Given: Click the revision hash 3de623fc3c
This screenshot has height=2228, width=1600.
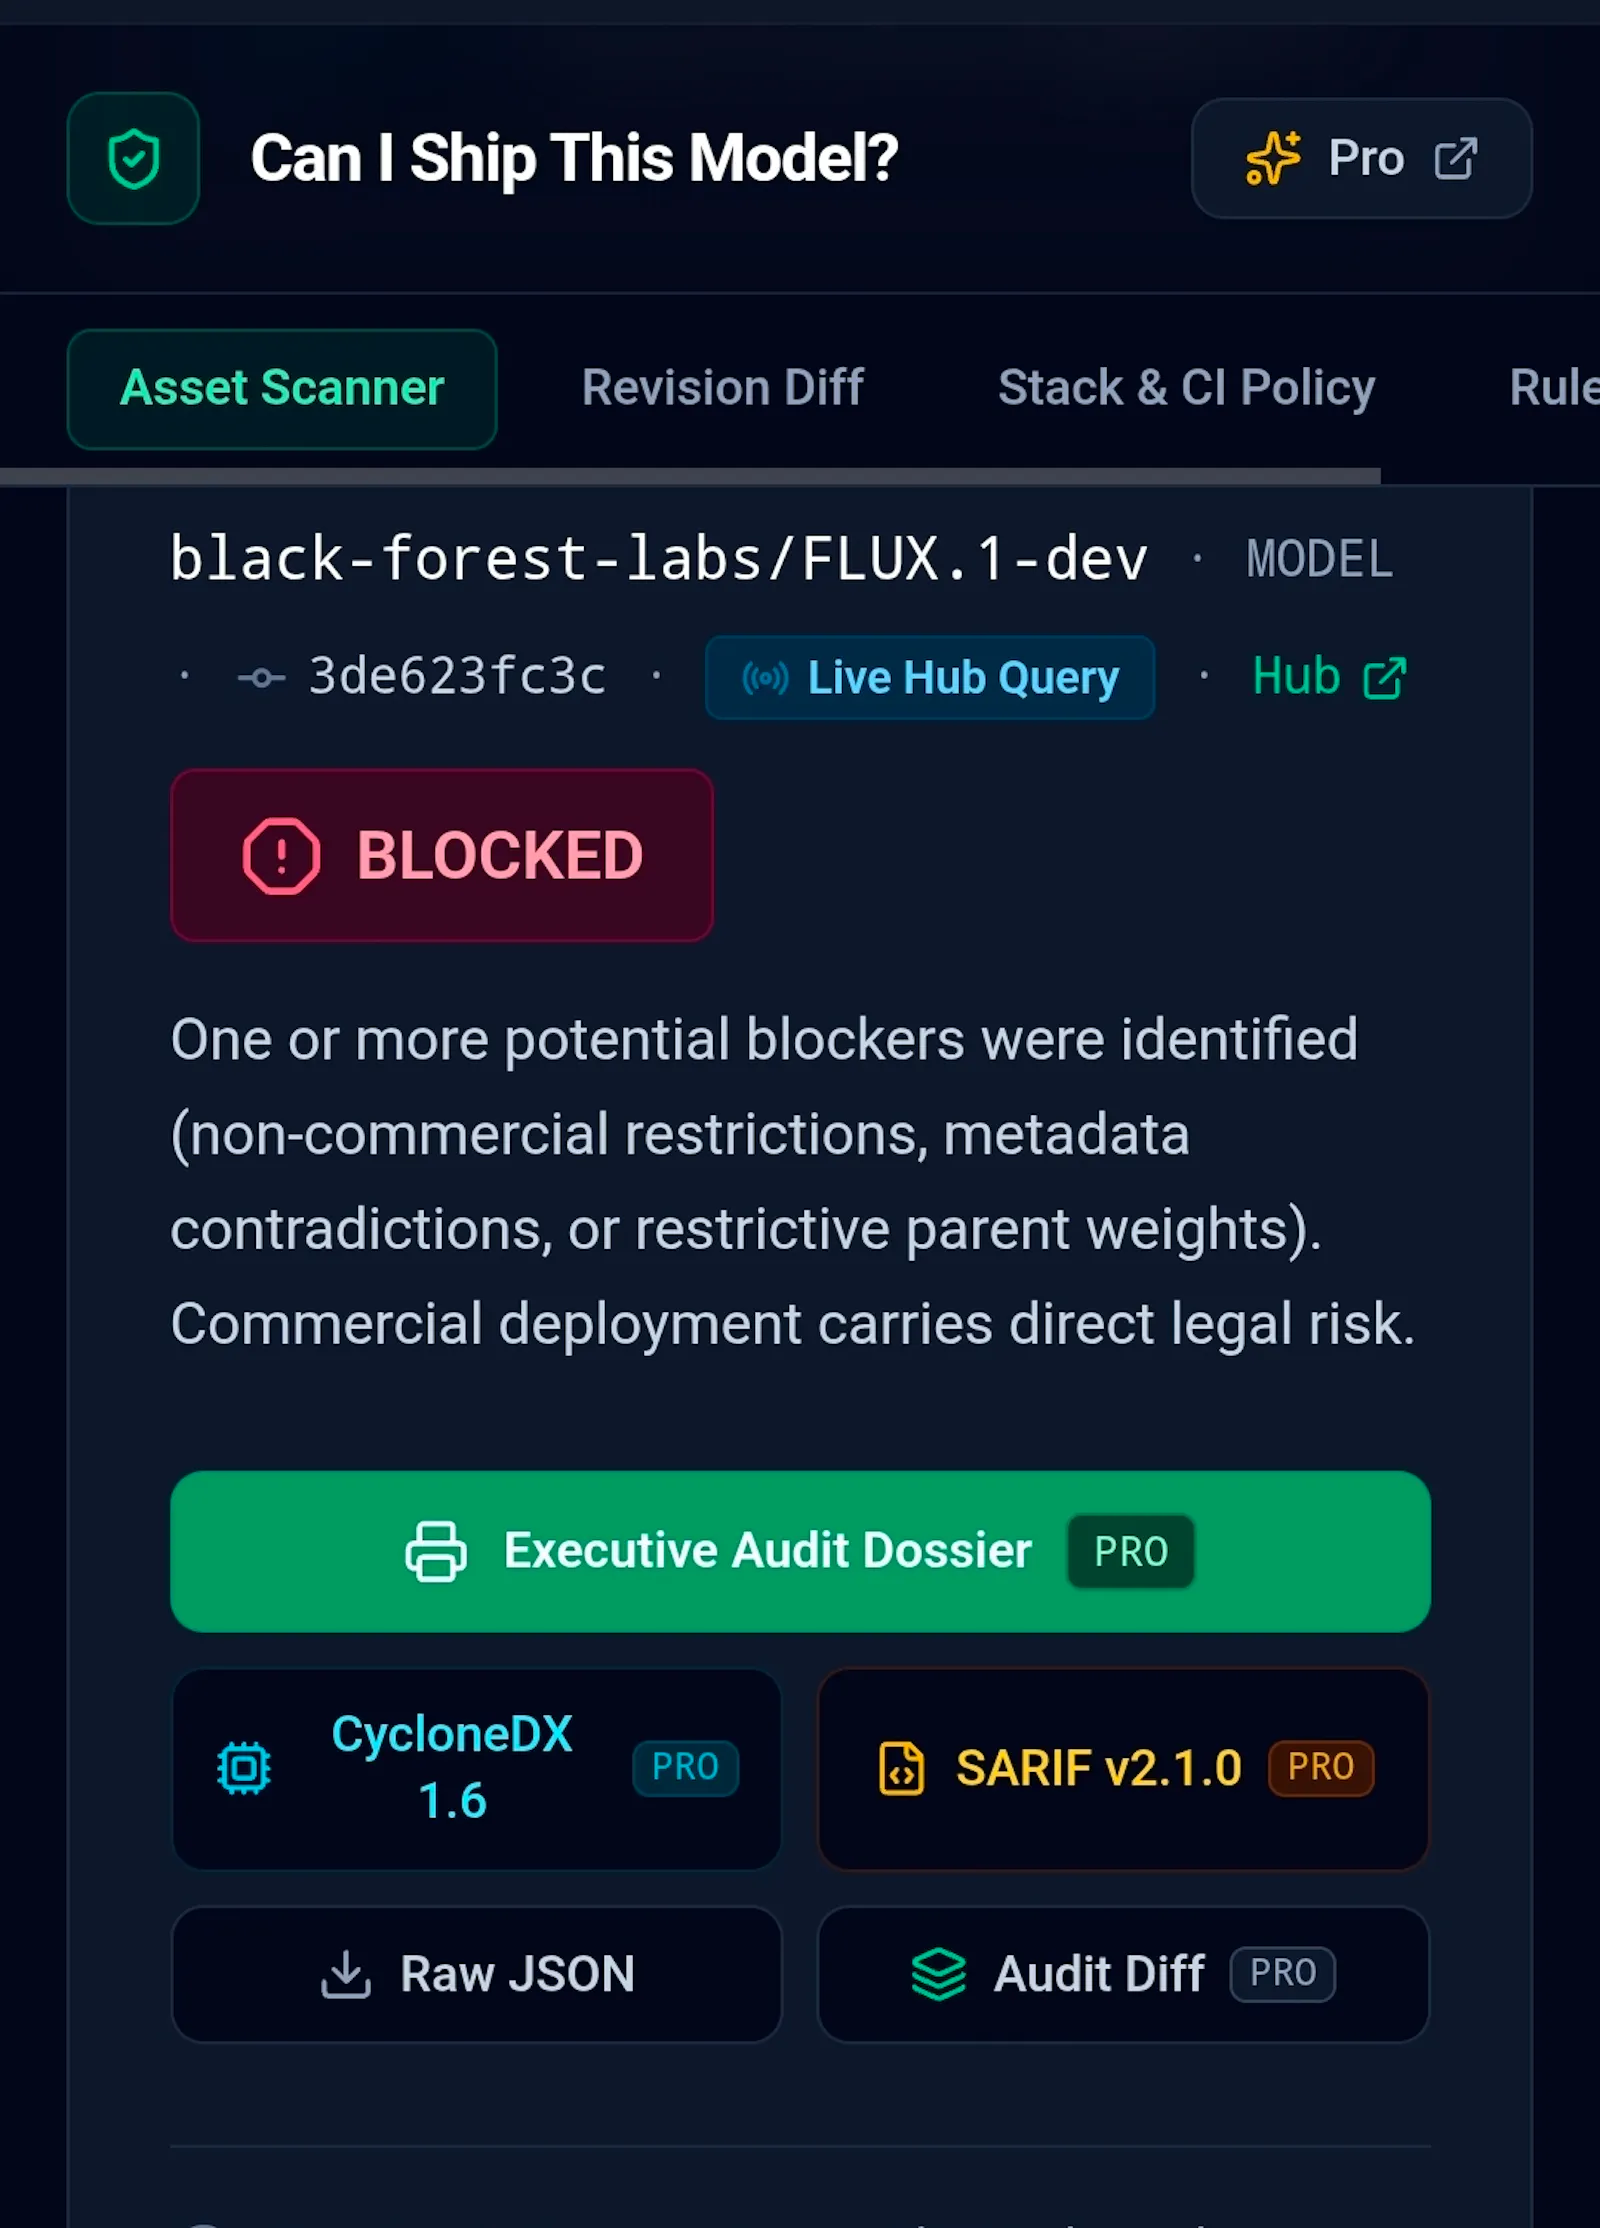Looking at the screenshot, I should point(457,676).
